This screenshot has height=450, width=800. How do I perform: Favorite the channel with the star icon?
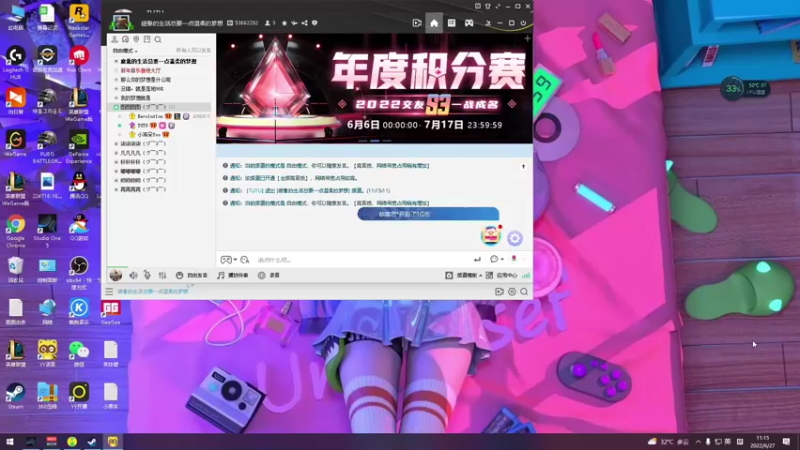(284, 23)
